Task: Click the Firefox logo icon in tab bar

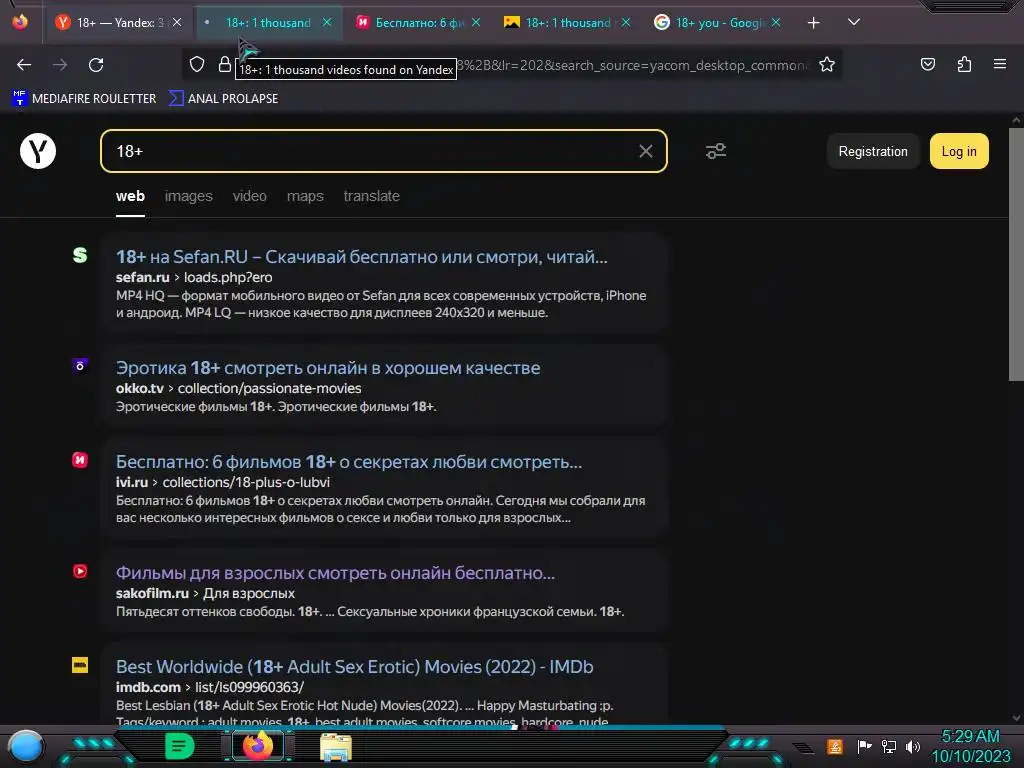Action: tap(20, 22)
